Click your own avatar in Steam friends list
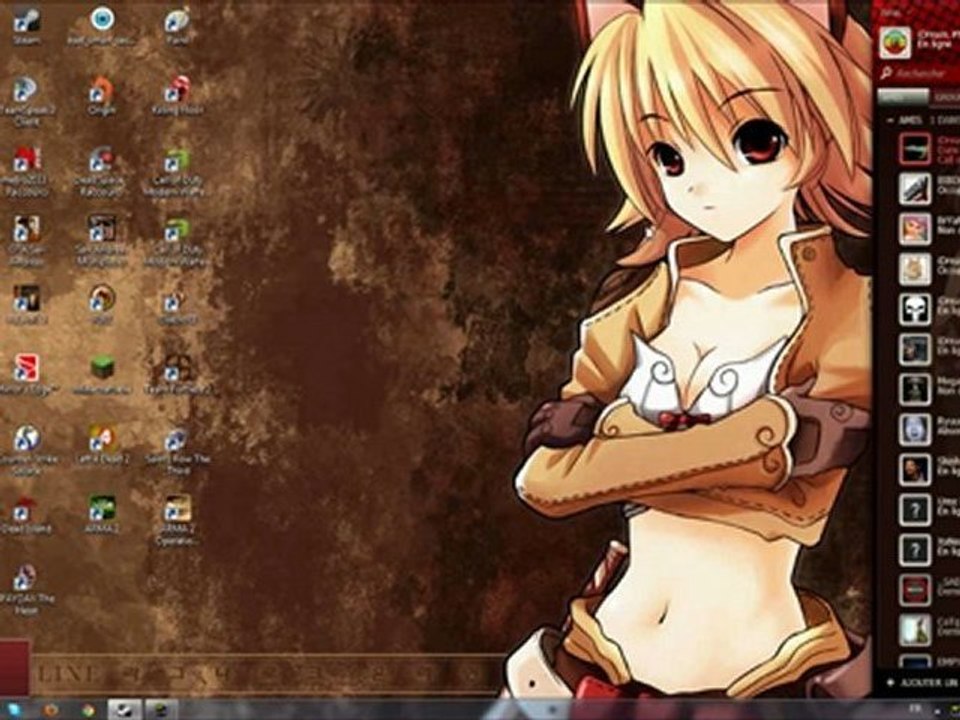Viewport: 960px width, 720px height. point(895,42)
